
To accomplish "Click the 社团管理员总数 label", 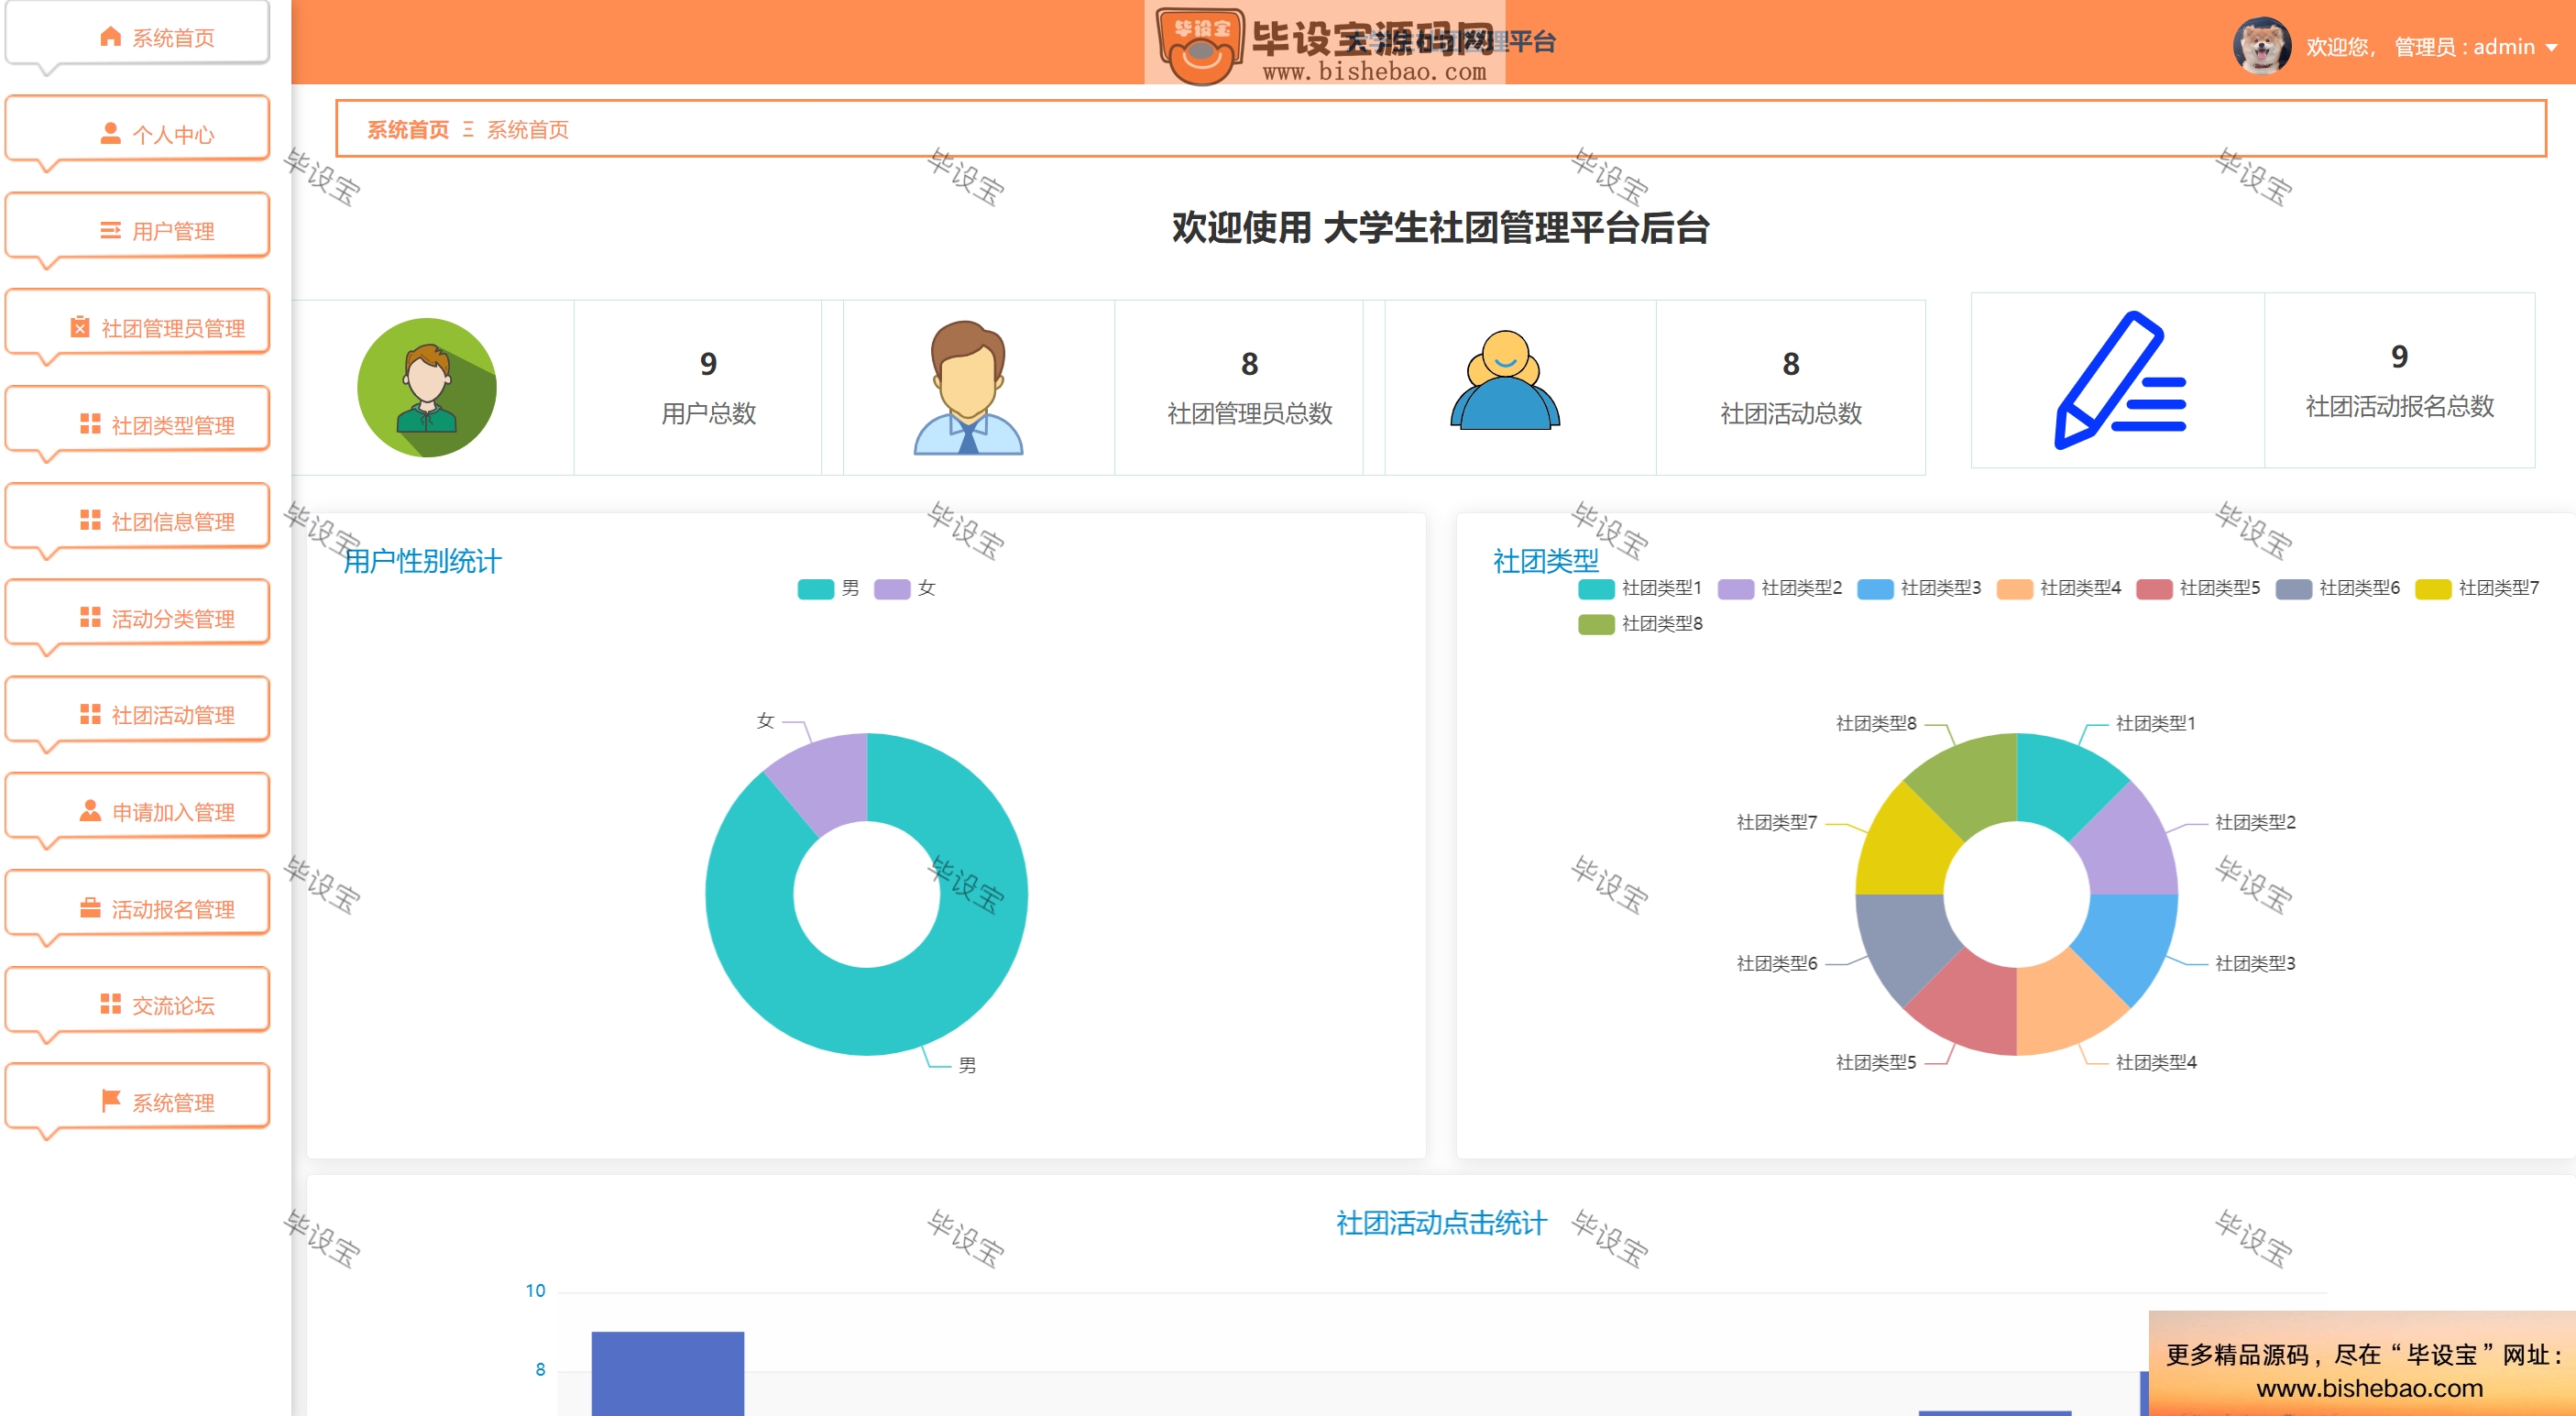I will 1249,413.
